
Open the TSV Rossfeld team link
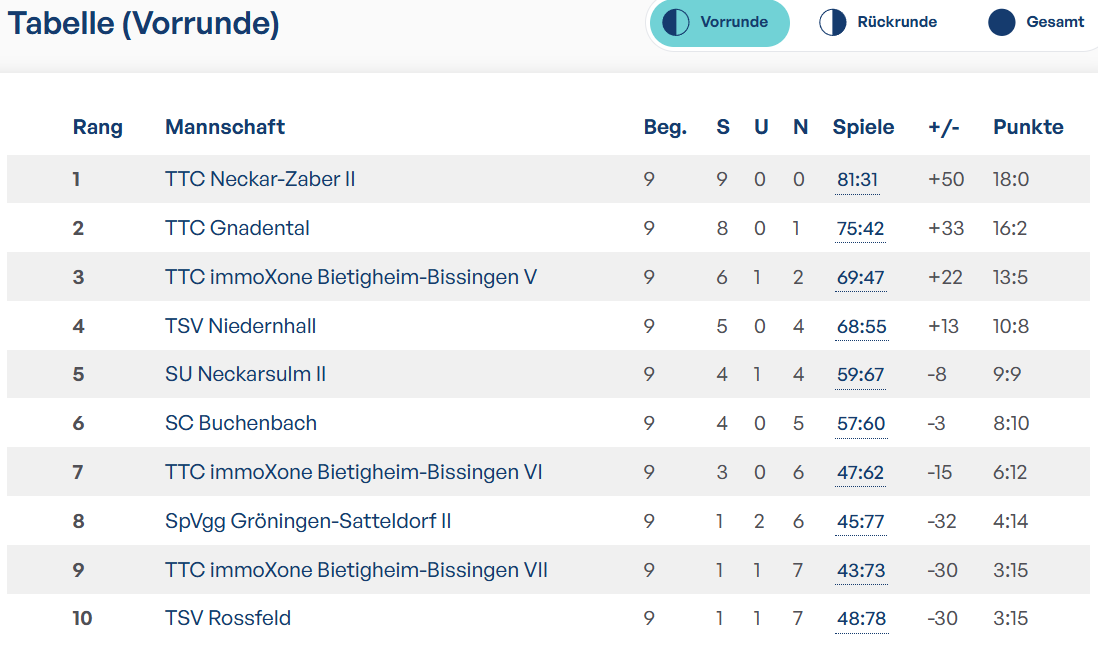228,618
